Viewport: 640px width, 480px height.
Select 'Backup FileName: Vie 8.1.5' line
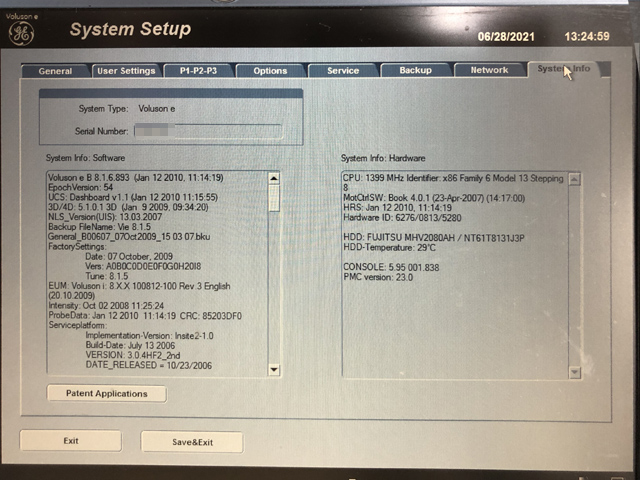tap(100, 227)
